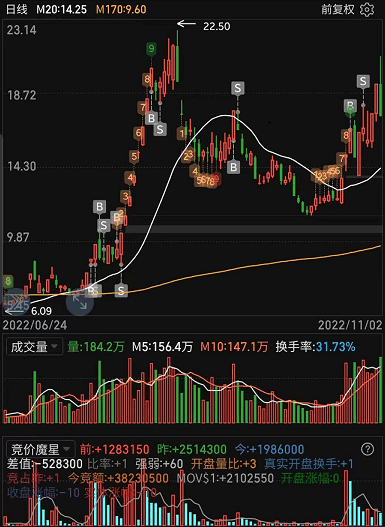Open 成交量 indicator dropdown
This screenshot has width=385, height=527.
point(34,347)
